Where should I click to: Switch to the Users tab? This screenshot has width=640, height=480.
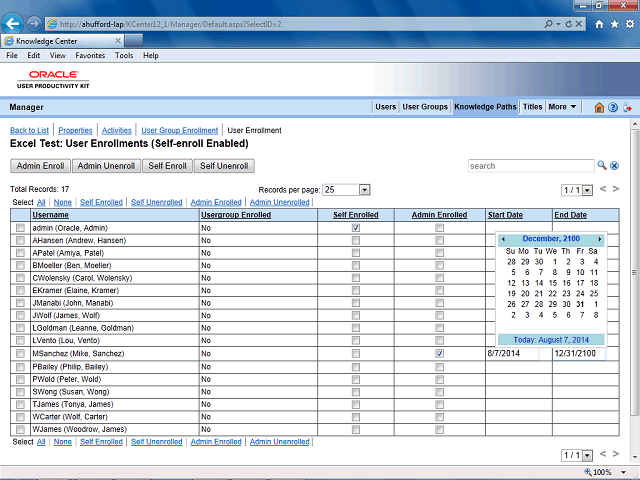pos(386,107)
